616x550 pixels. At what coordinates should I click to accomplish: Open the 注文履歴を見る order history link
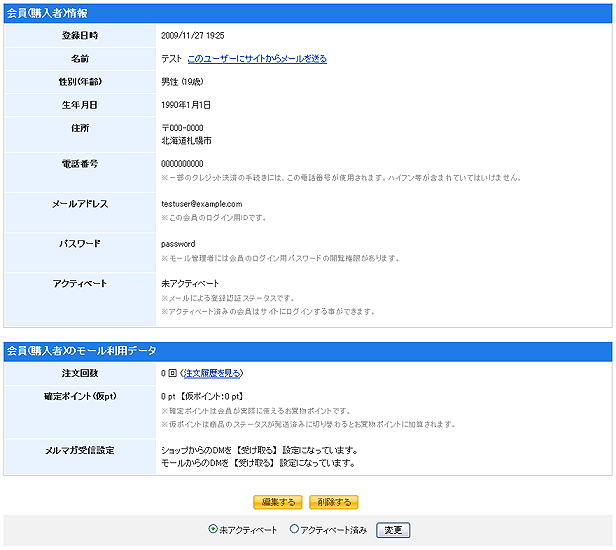click(212, 373)
